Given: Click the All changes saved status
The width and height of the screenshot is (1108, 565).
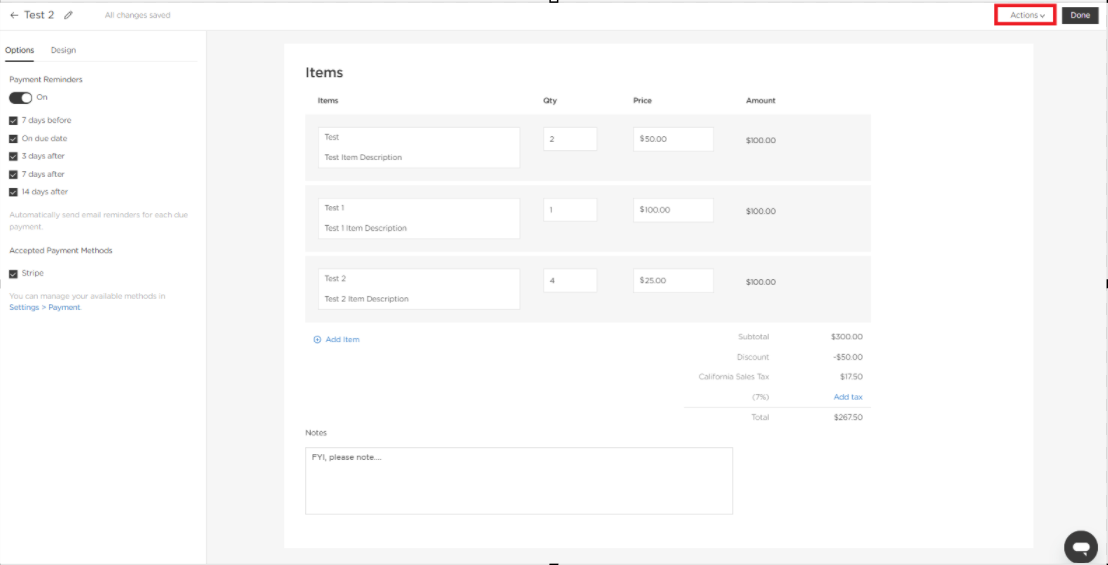Looking at the screenshot, I should point(137,15).
